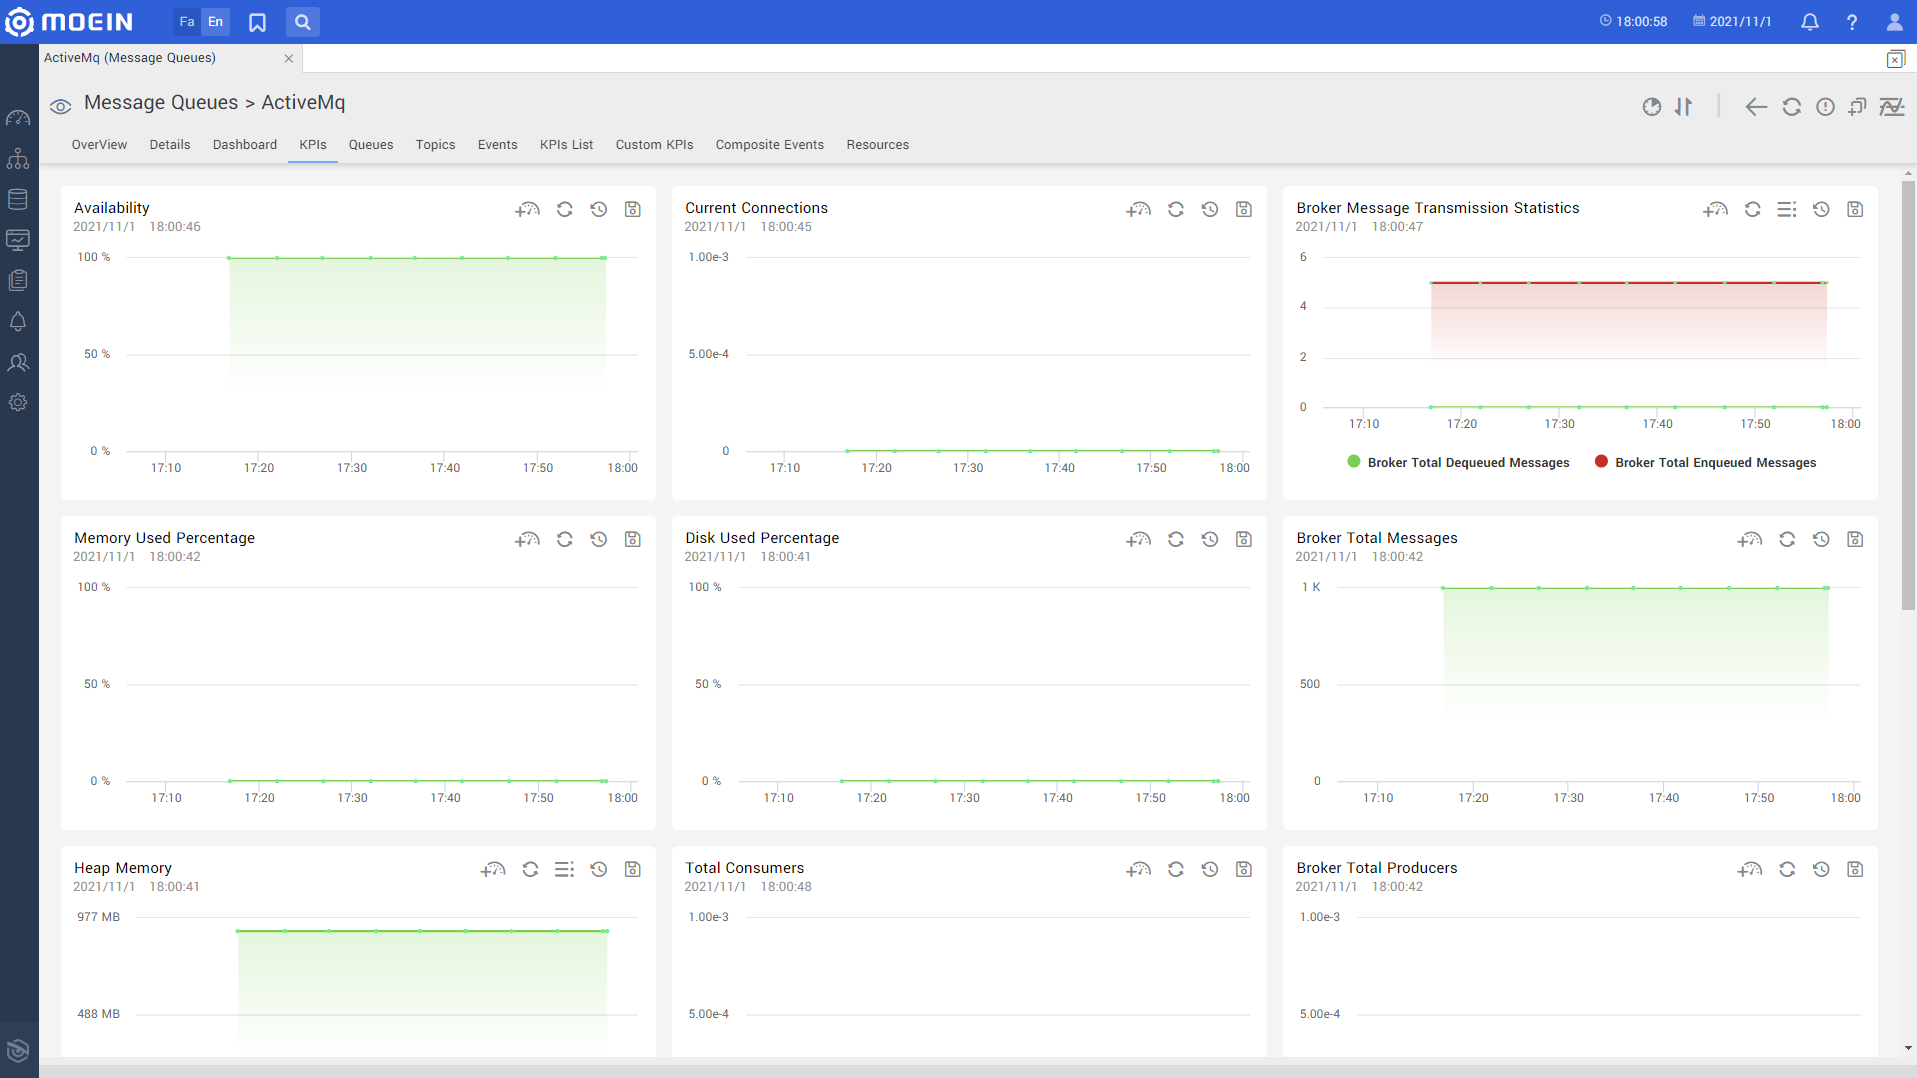
Task: Click the Message Queues breadcrumb title
Action: (161, 103)
